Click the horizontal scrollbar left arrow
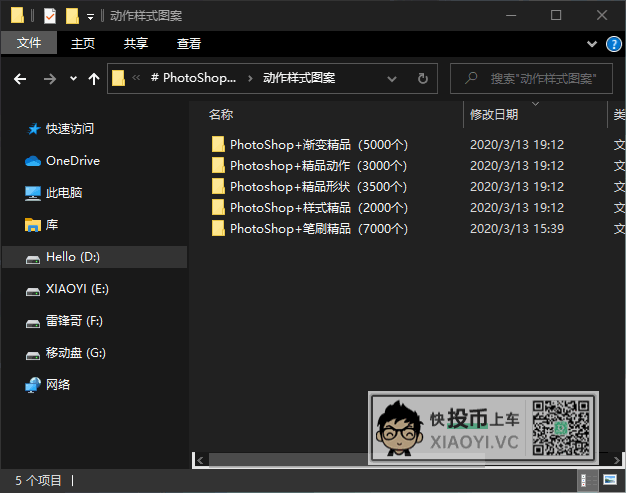Screen dimensions: 626x493 point(200,460)
